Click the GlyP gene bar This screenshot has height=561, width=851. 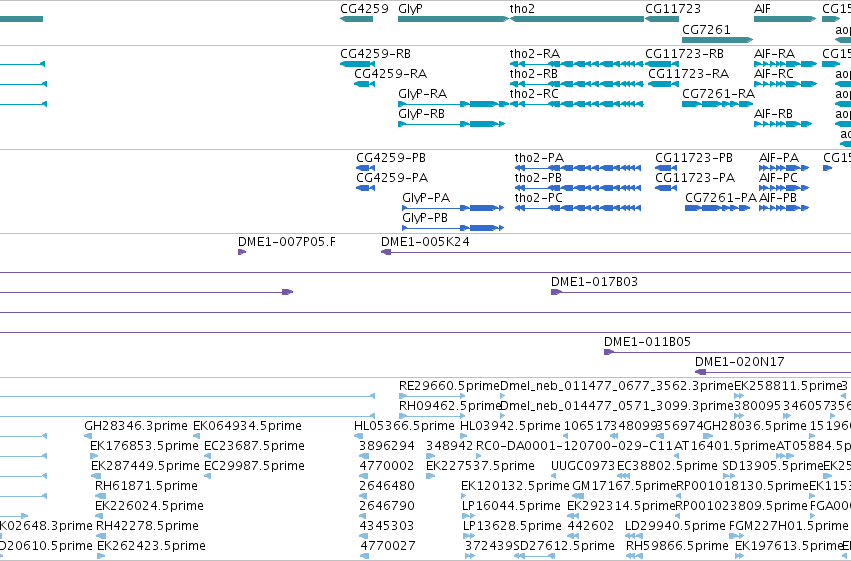coord(453,19)
